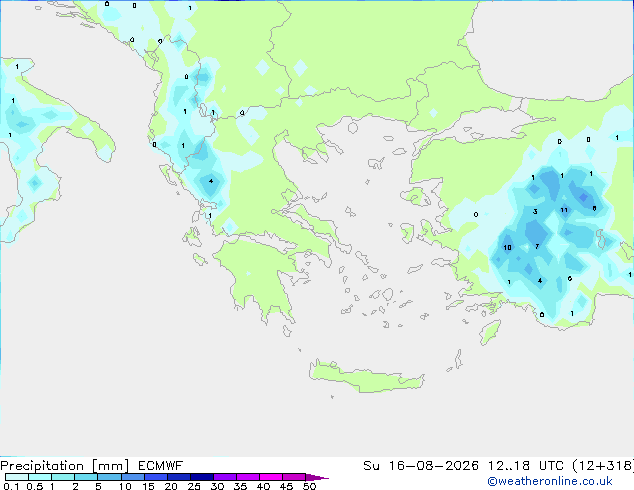Viewport: 634px width, 490px height.
Task: Pick the 15–20 mm blue legend swatch
Action: coord(156,477)
